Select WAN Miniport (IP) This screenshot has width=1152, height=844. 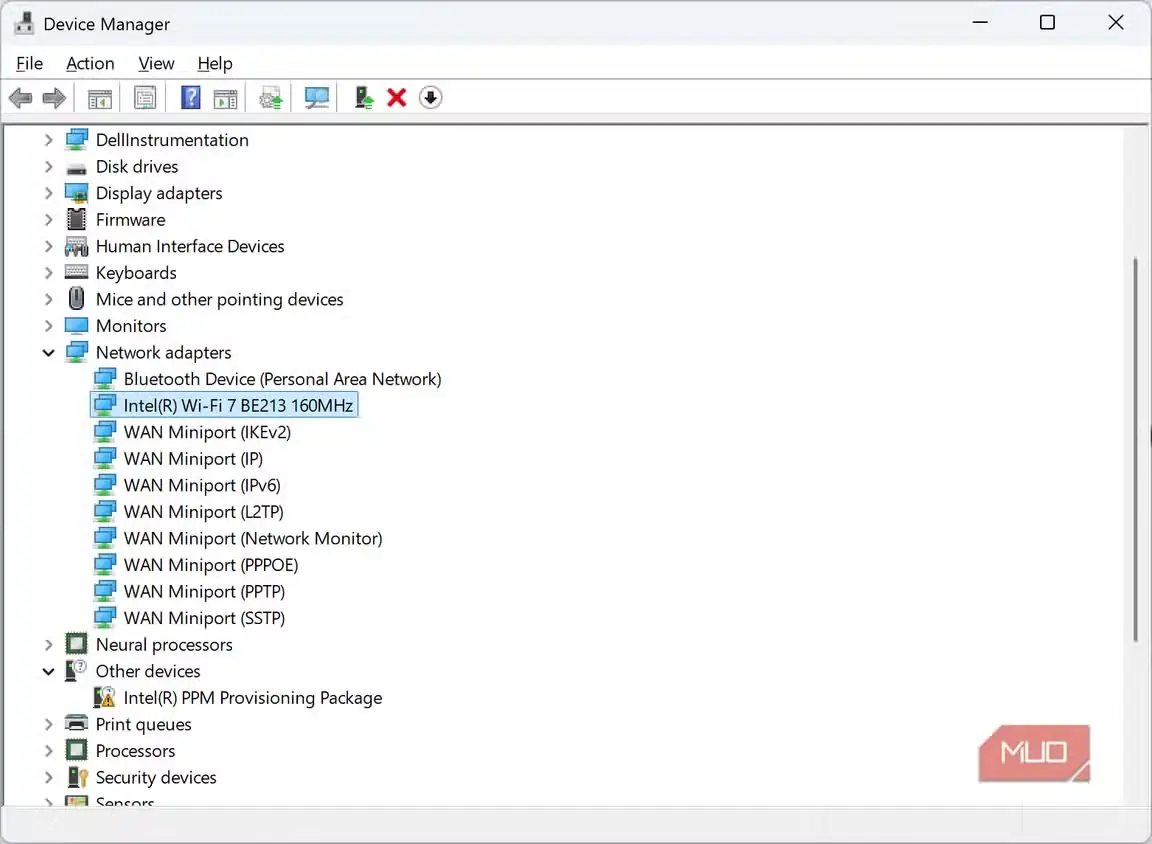[193, 458]
